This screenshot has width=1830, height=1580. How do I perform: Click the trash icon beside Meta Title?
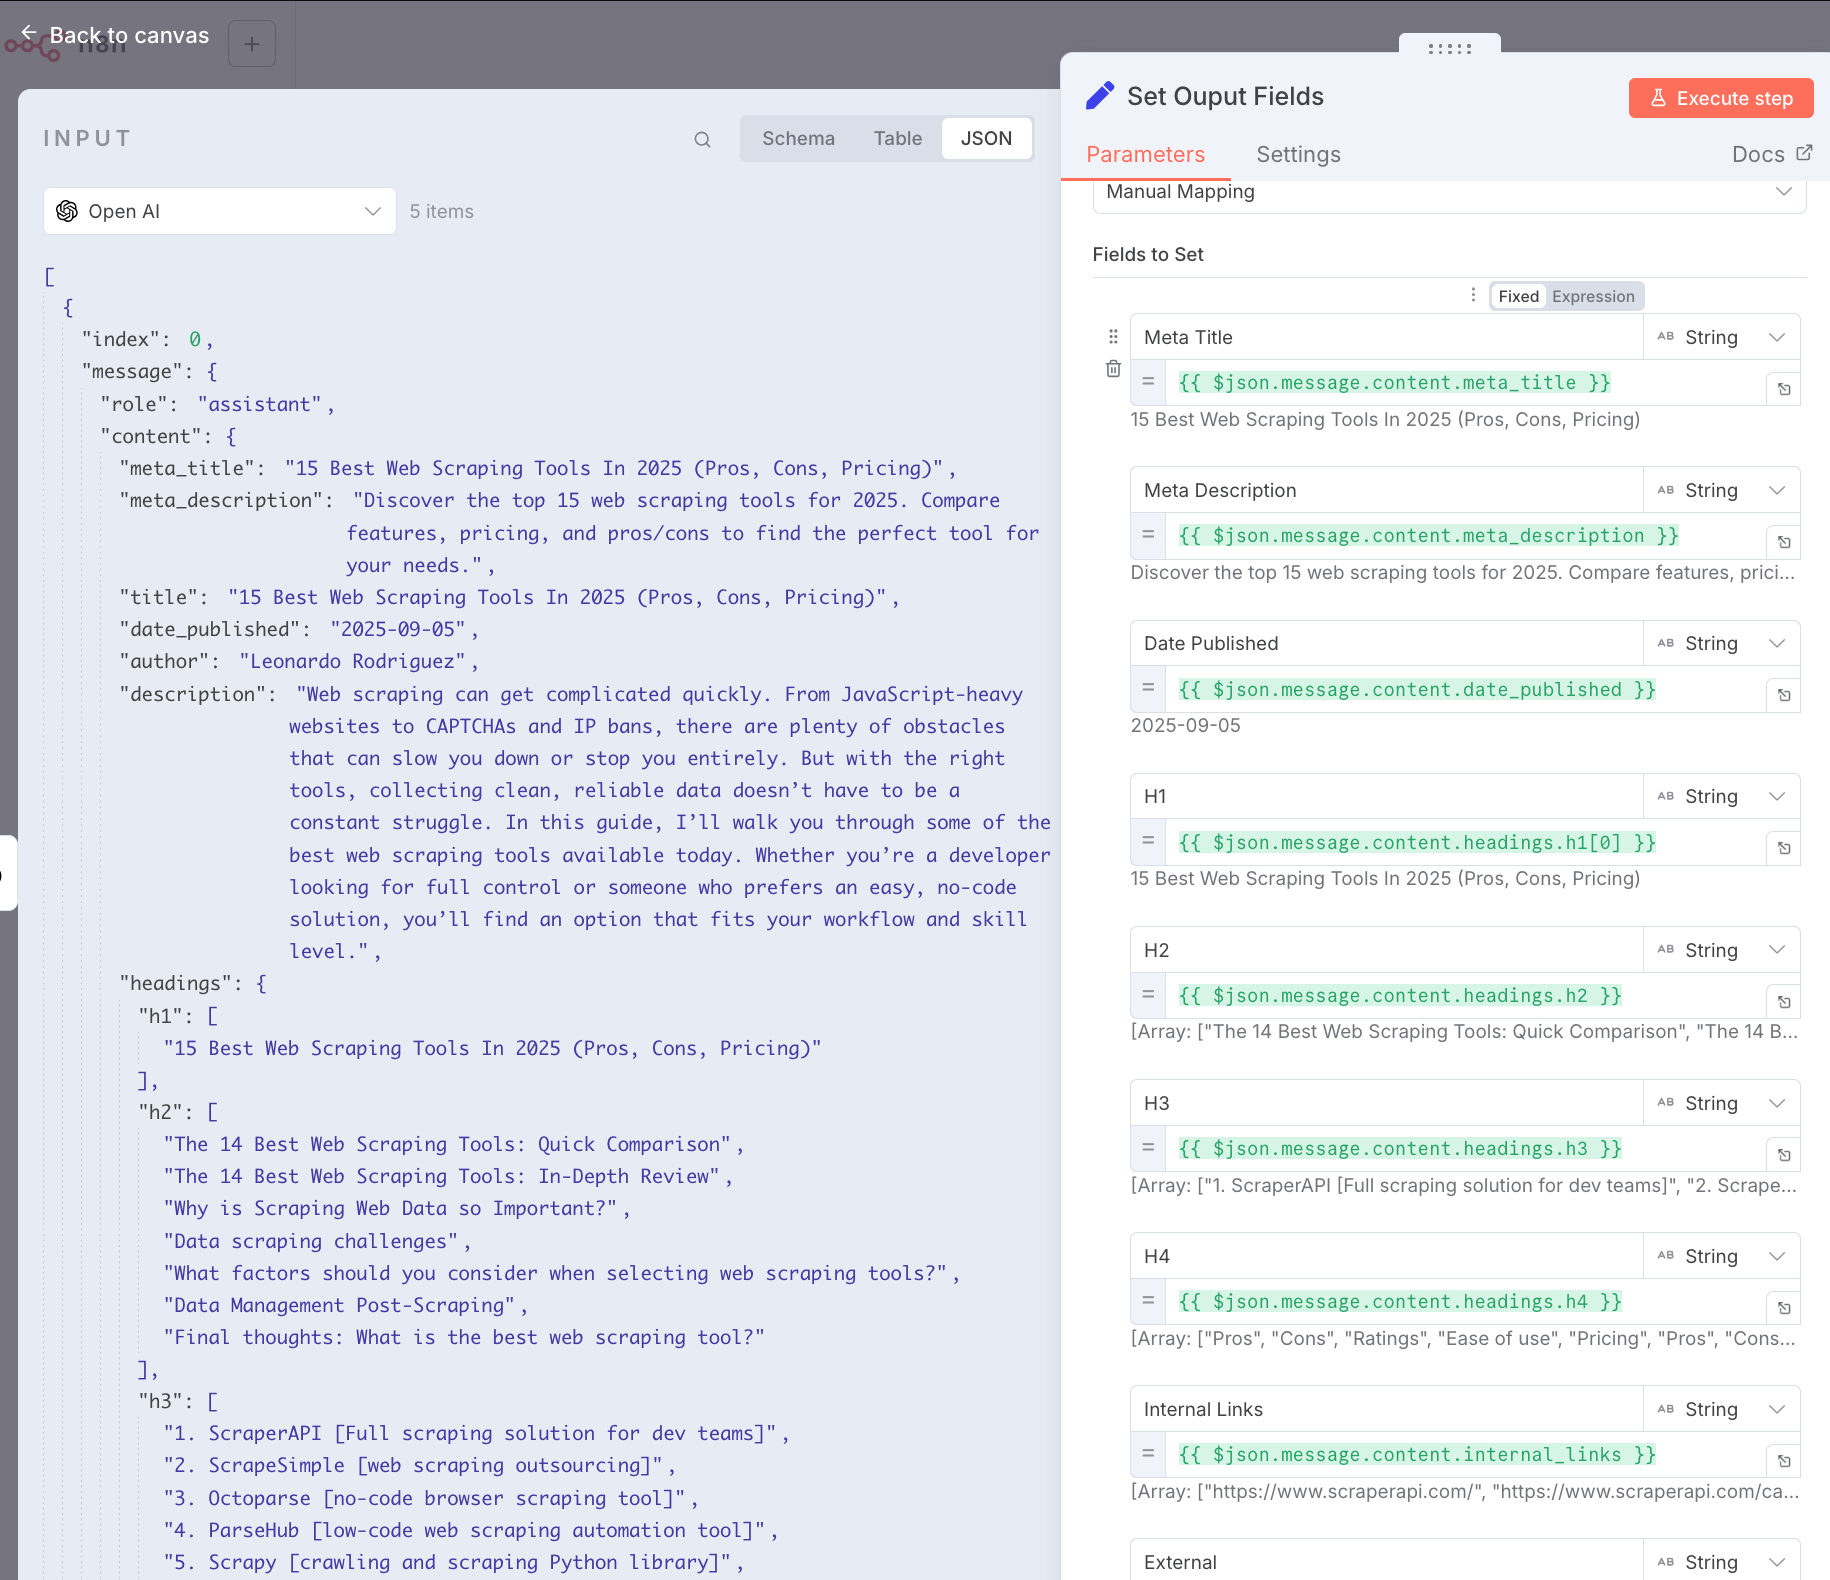(1113, 369)
